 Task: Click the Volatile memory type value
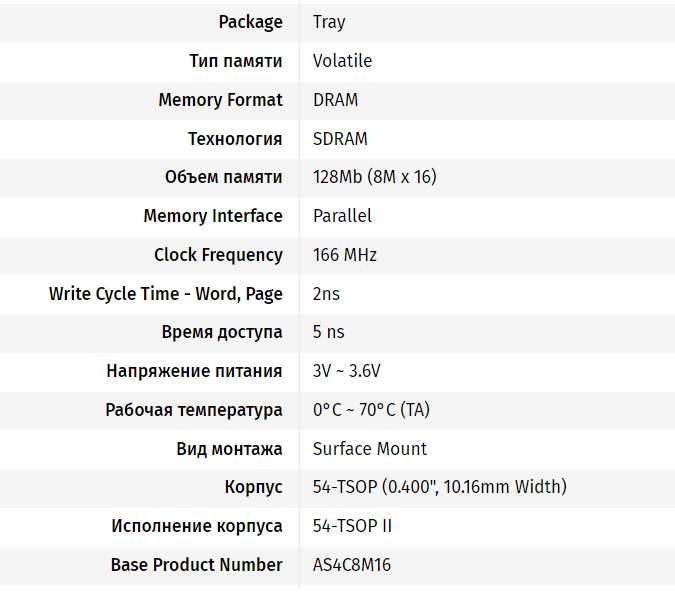(342, 61)
